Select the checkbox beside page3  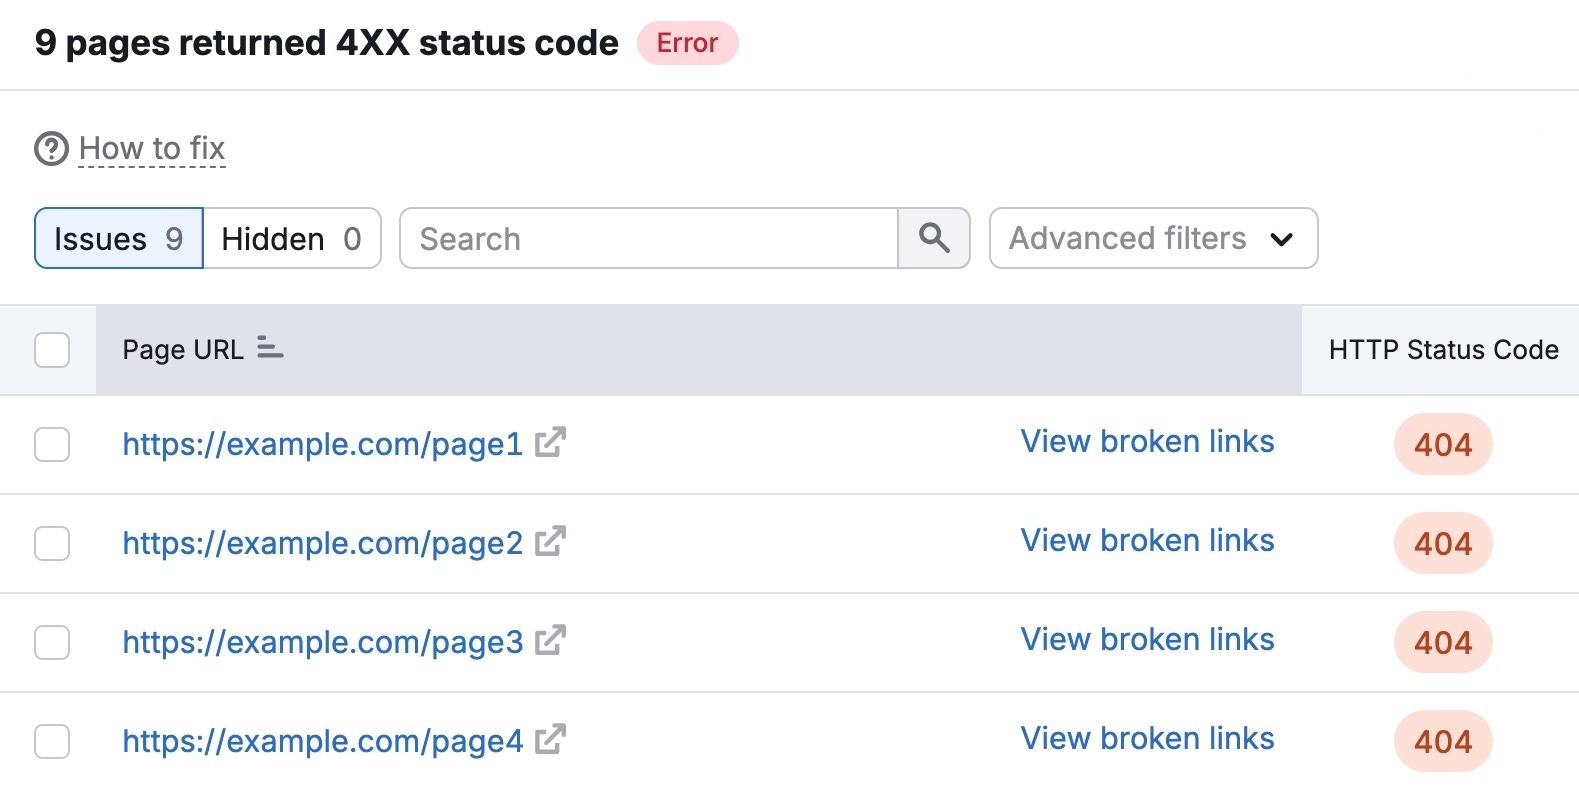coord(51,642)
